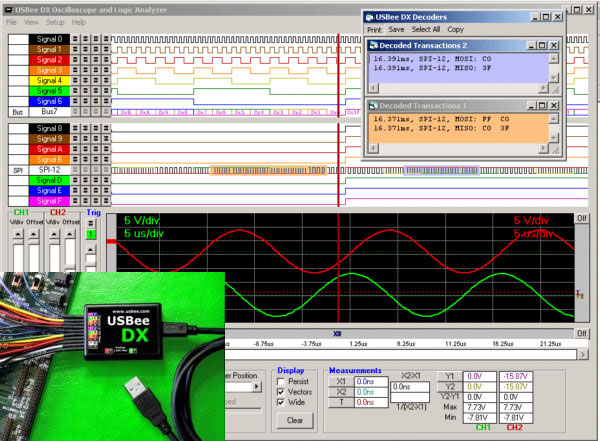The image size is (600, 441).
Task: Click Decoded Transactions 2 scroll up arrow
Action: [554, 59]
